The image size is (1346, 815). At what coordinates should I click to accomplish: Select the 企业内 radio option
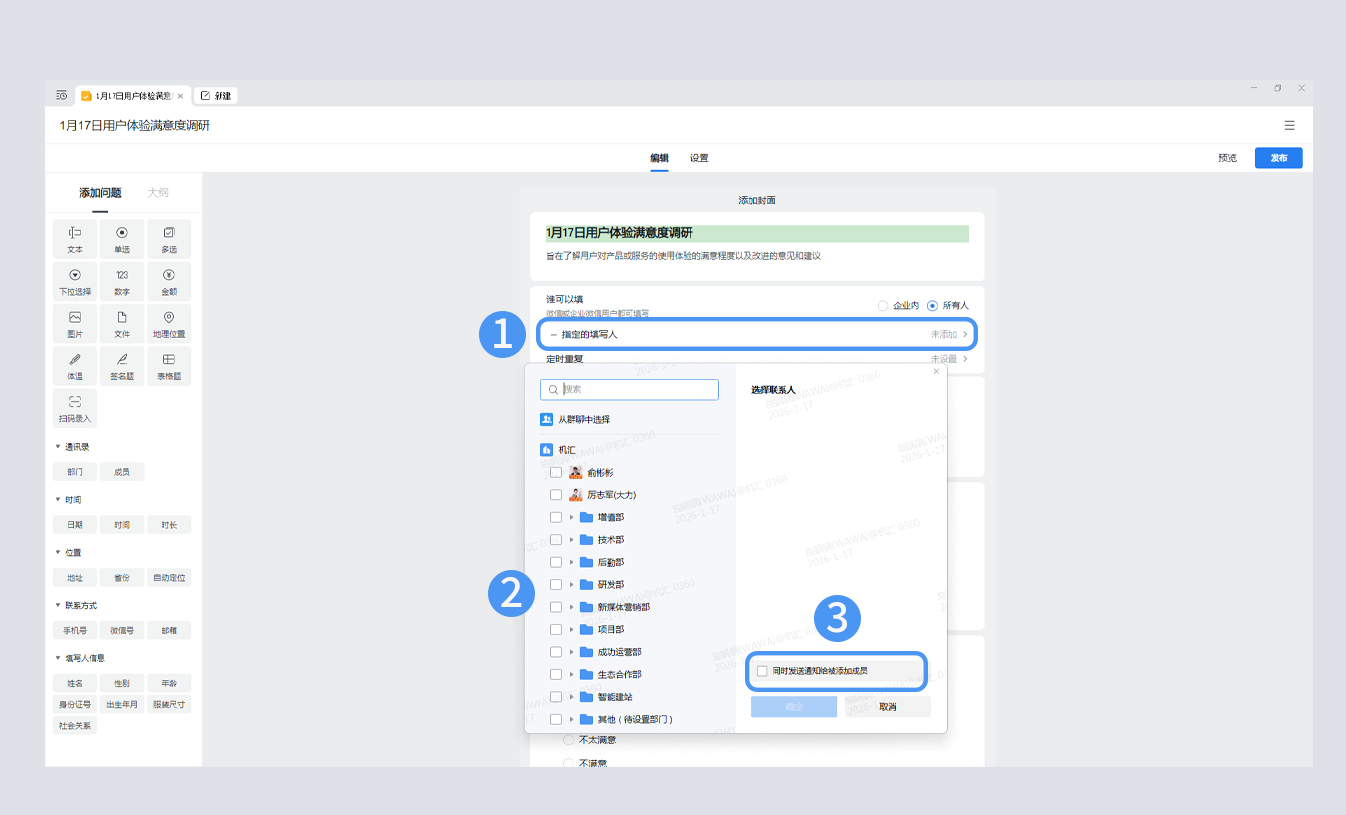click(883, 305)
